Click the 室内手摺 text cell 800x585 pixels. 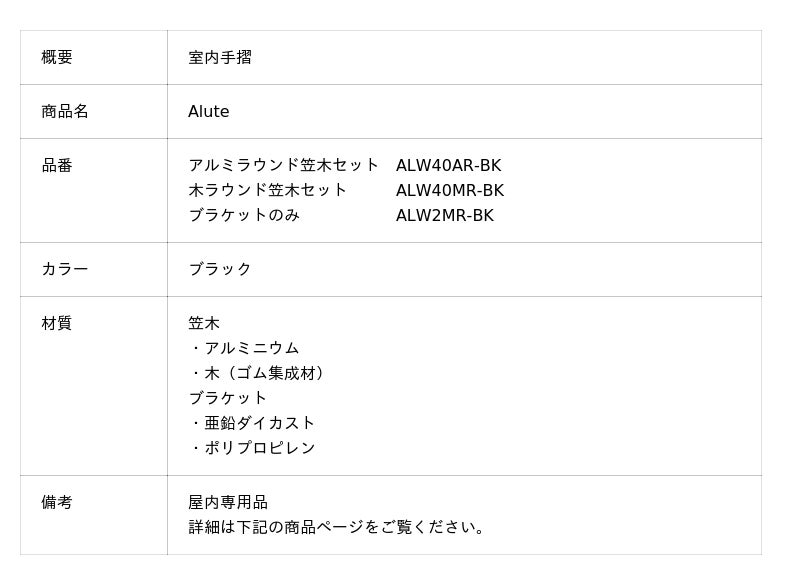tap(220, 57)
